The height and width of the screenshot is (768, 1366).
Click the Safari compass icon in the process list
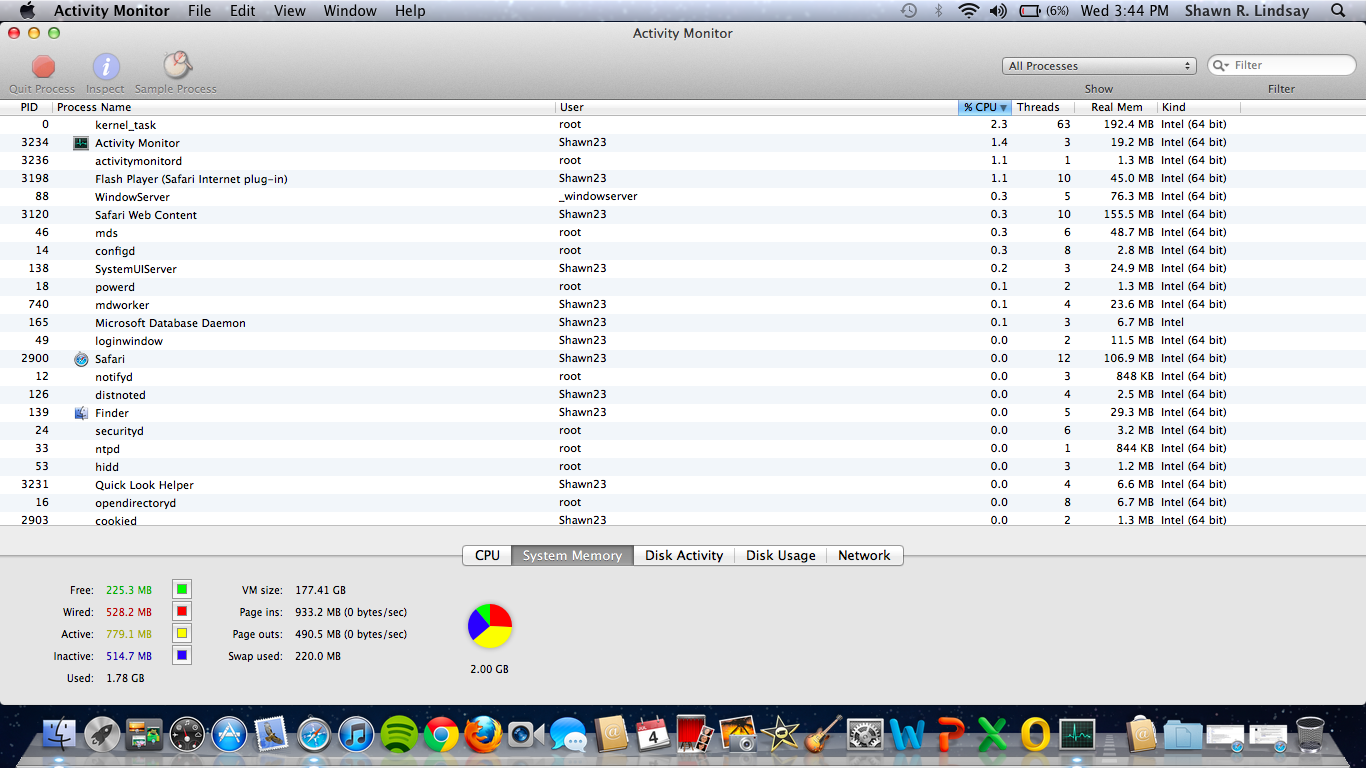tap(81, 359)
